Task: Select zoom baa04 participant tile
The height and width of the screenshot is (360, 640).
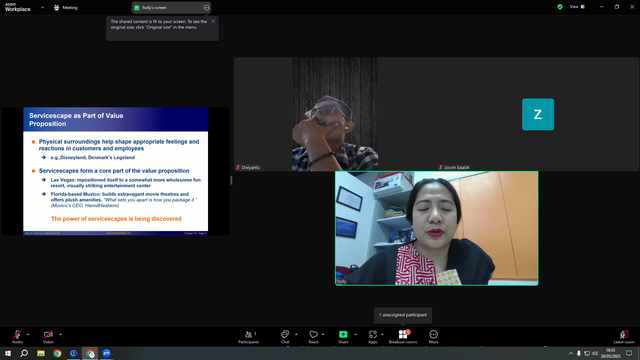Action: (538, 114)
